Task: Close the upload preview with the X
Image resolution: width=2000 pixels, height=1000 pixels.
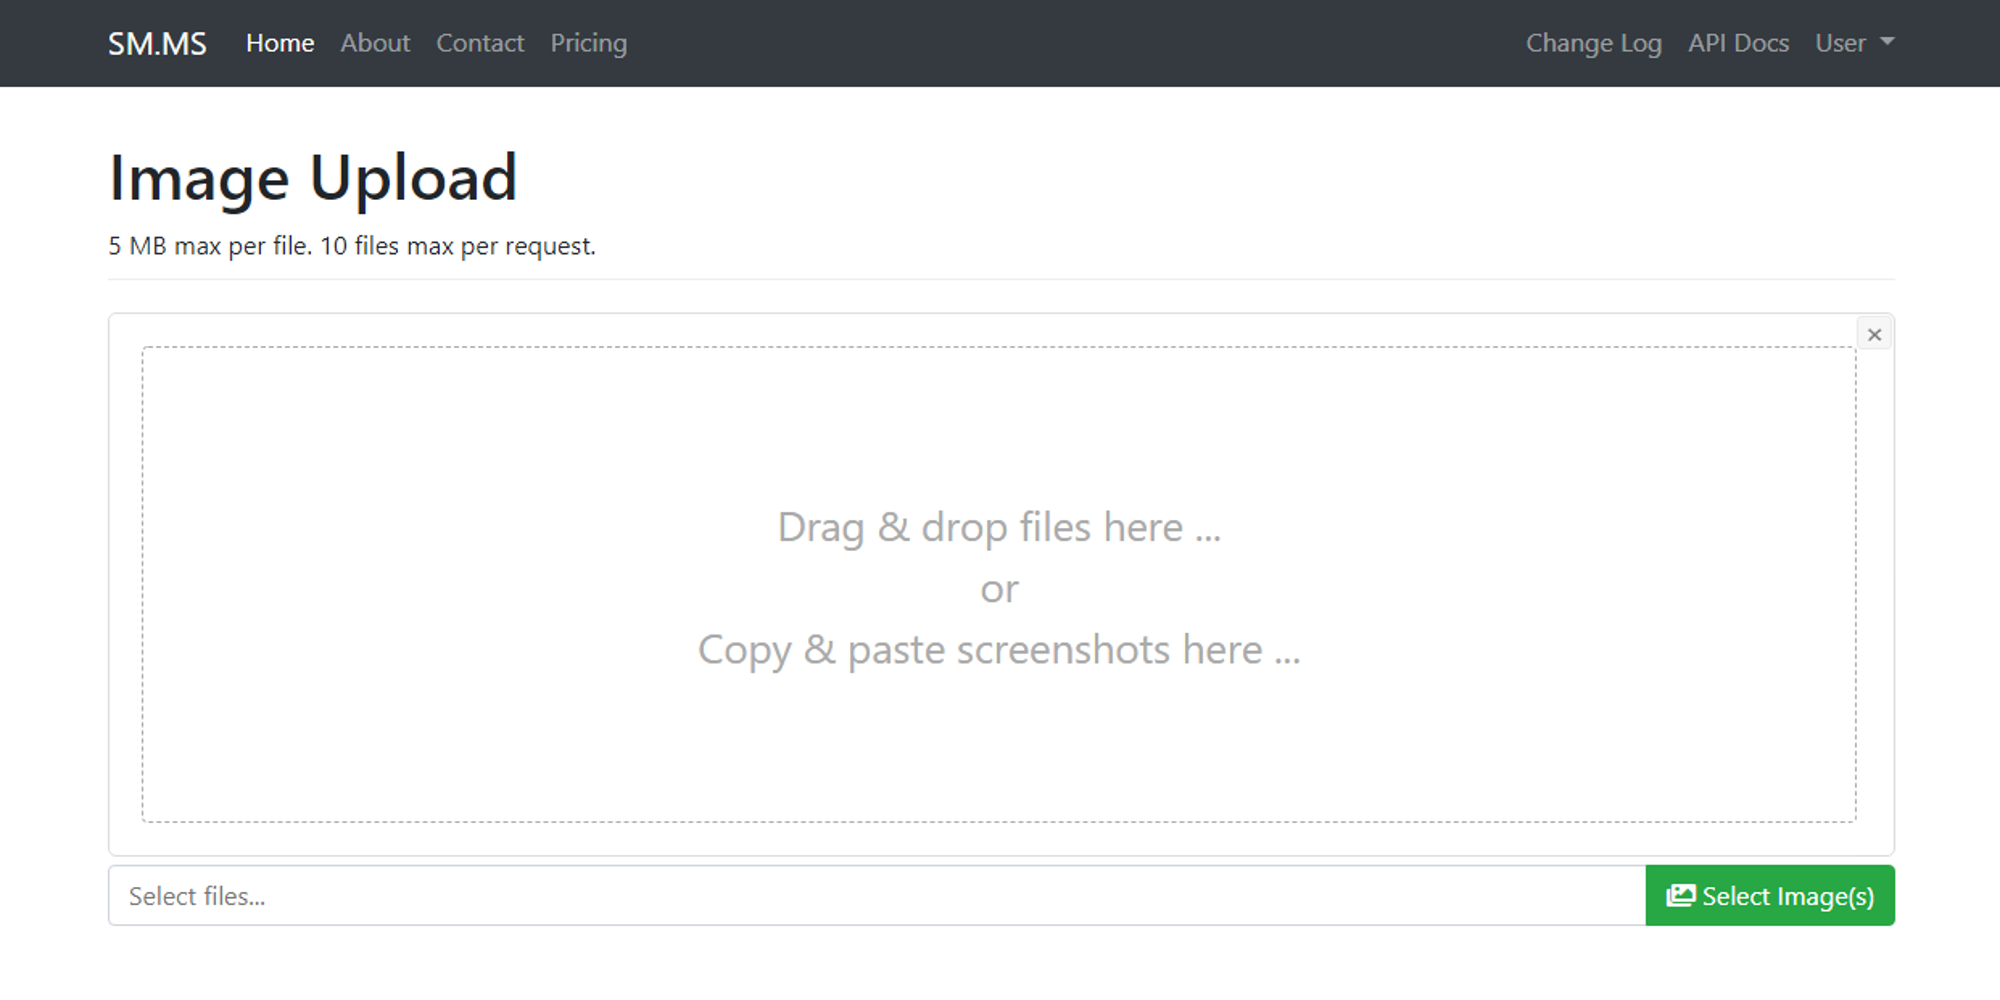Action: click(1875, 335)
